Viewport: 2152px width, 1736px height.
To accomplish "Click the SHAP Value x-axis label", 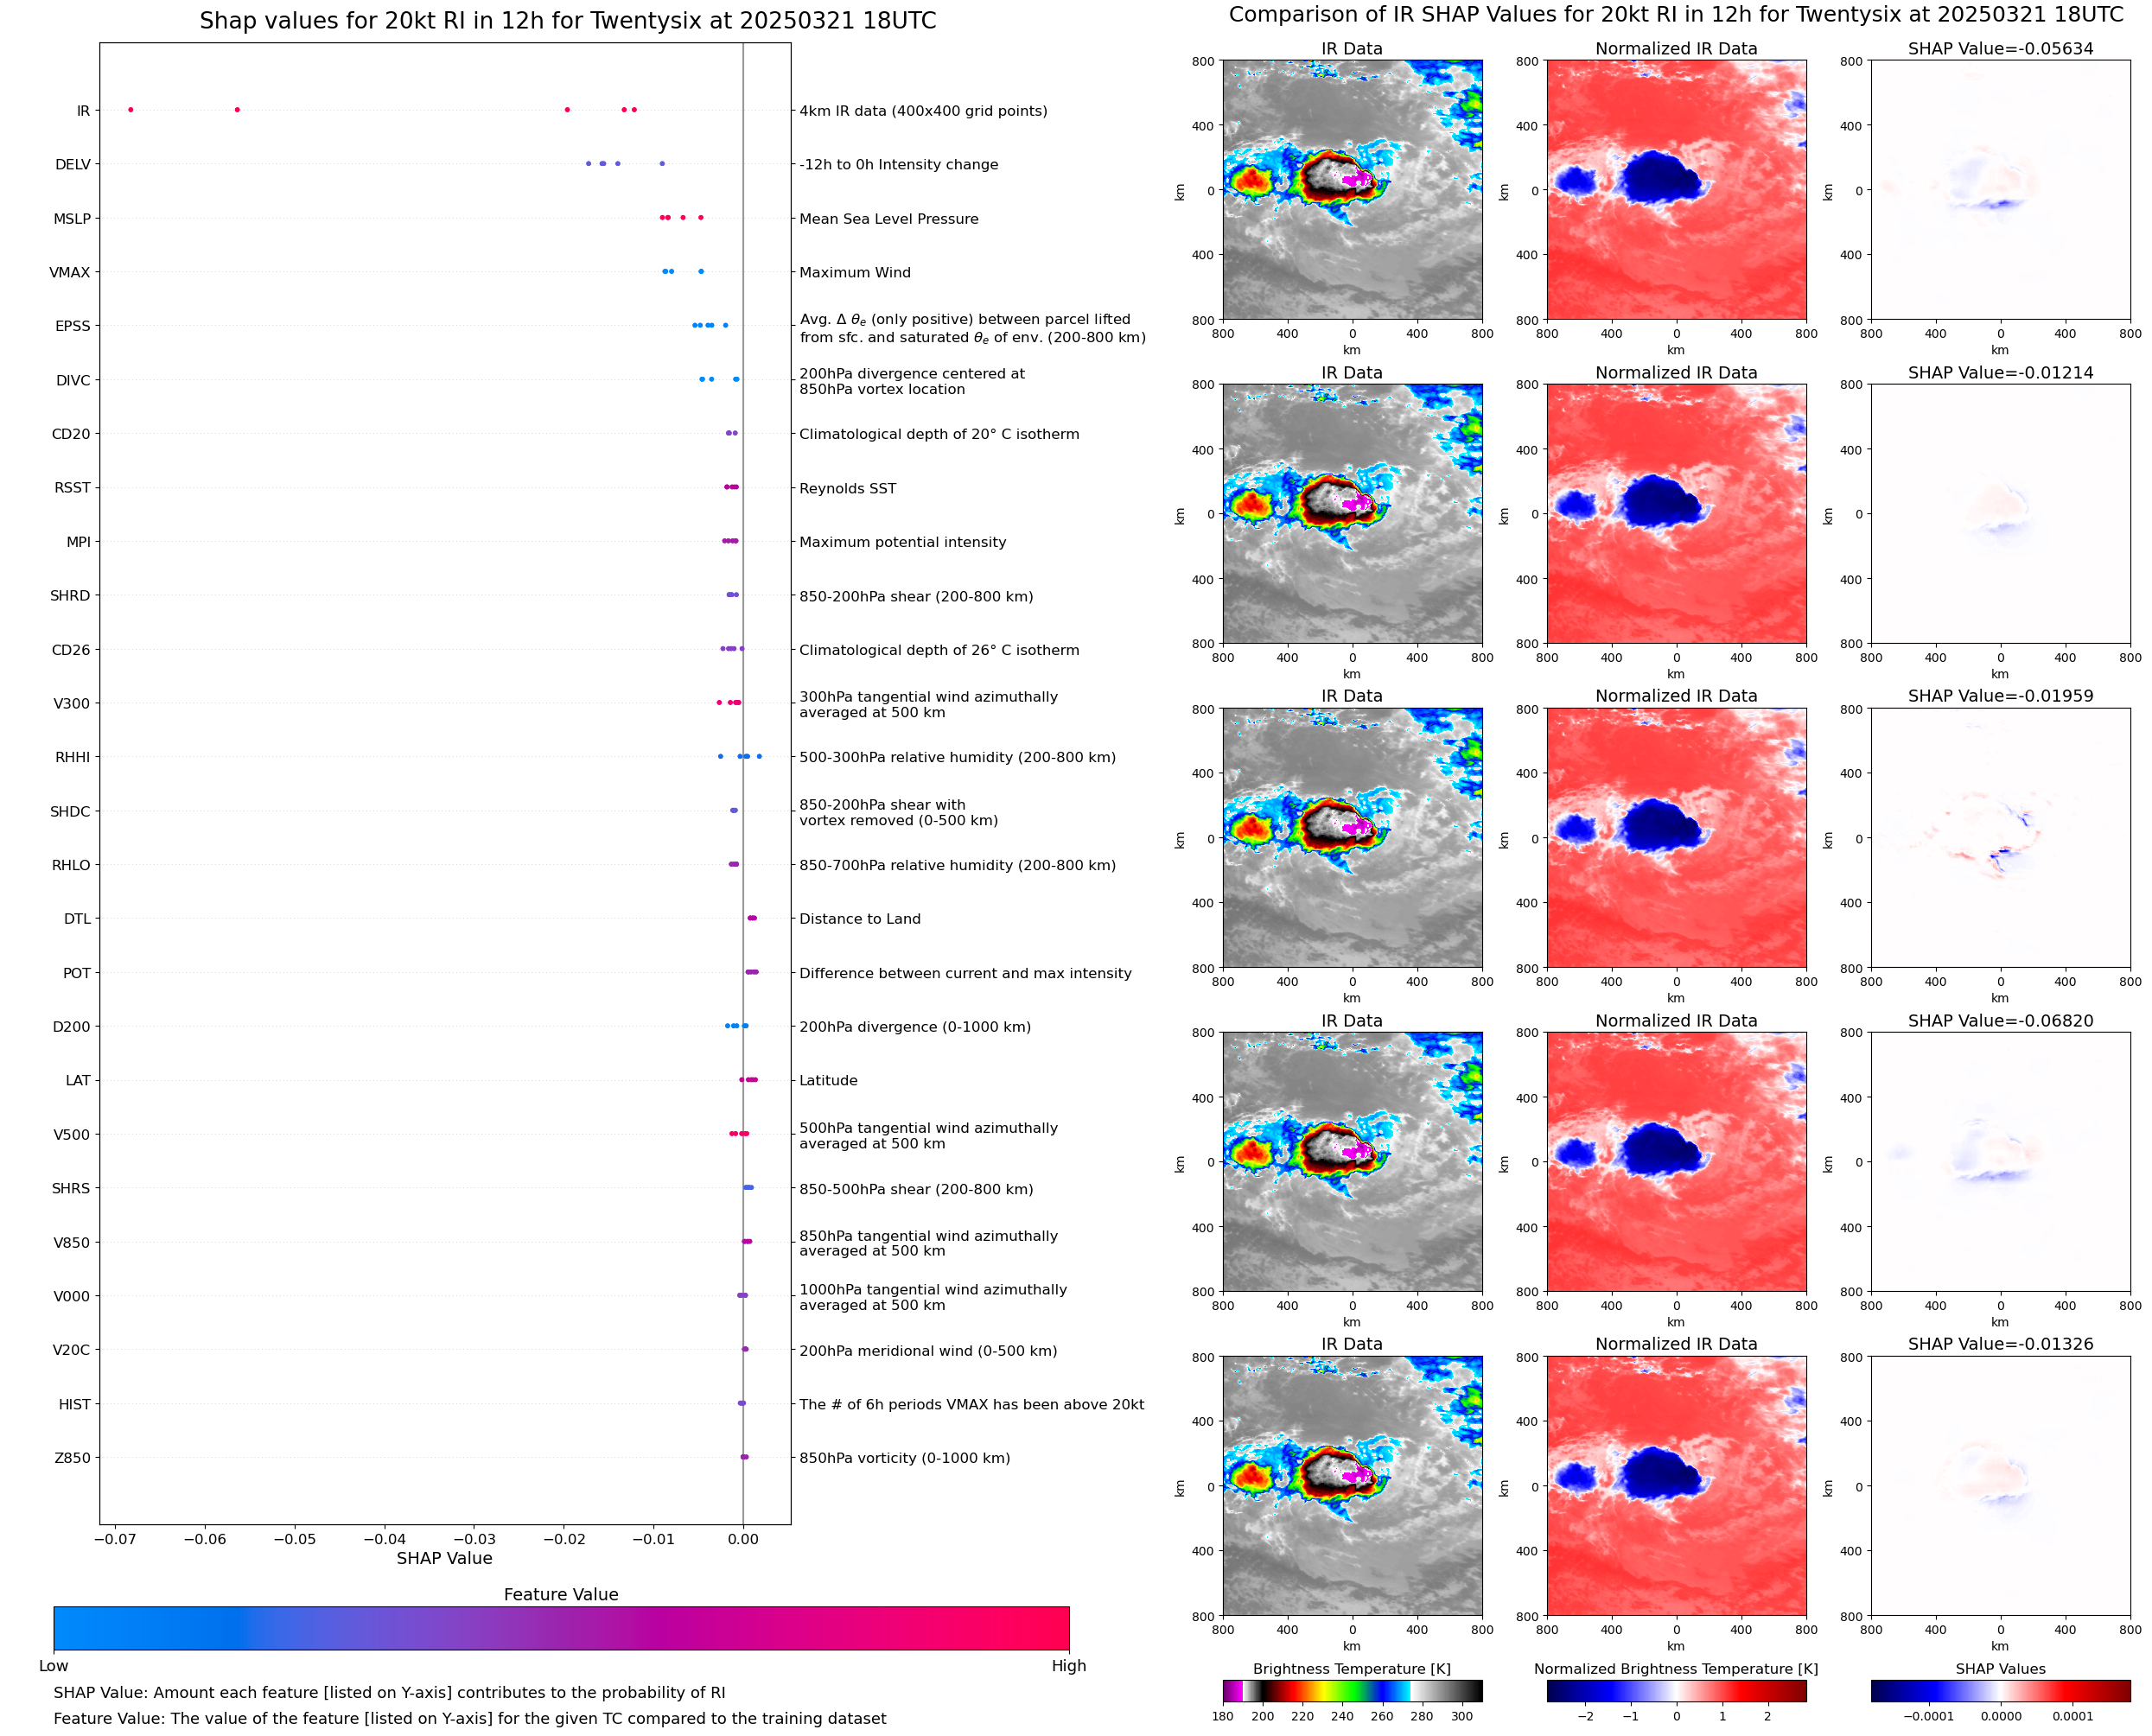I will click(444, 1559).
